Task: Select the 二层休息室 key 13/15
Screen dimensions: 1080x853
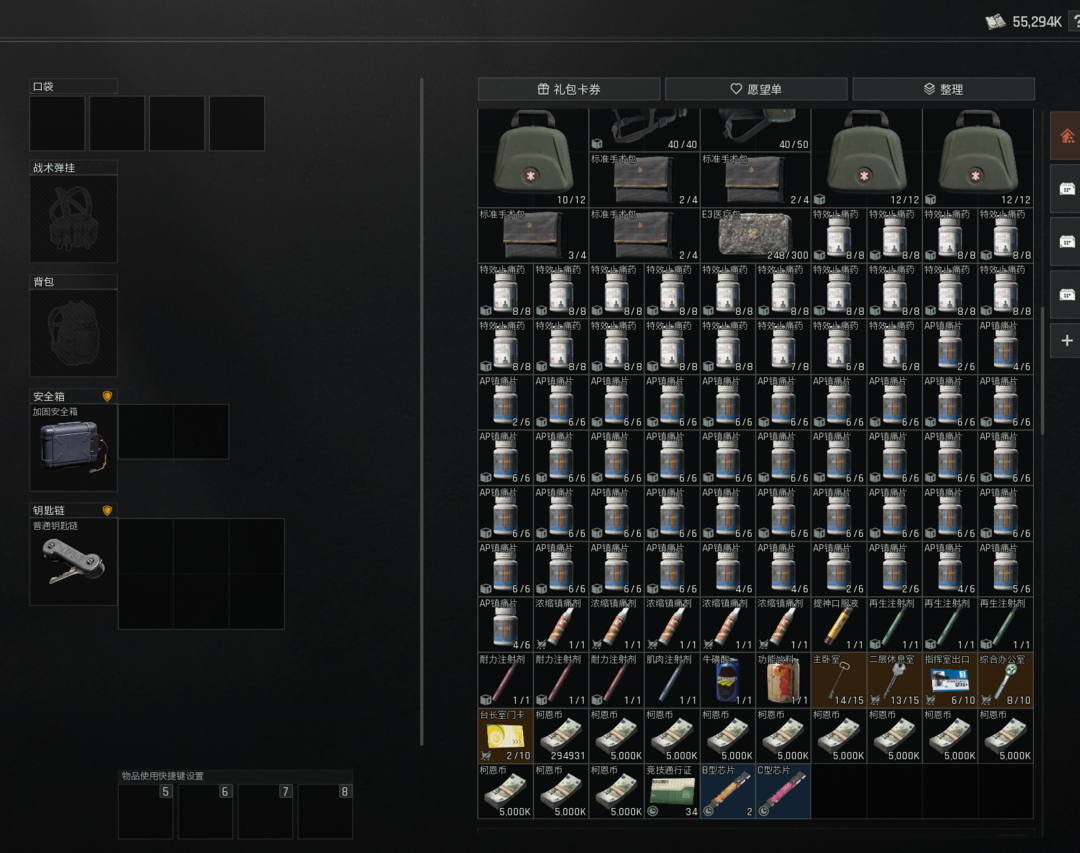Action: (895, 680)
